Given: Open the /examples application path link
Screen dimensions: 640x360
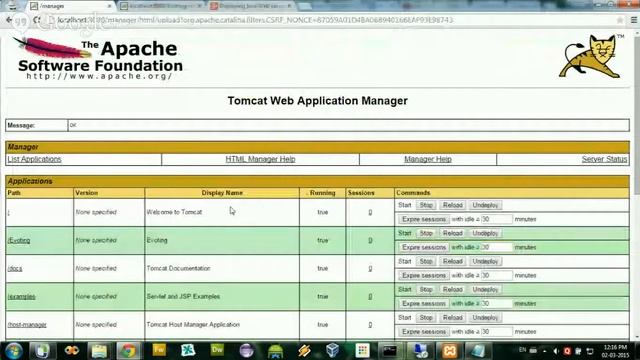Looking at the screenshot, I should 21,297.
